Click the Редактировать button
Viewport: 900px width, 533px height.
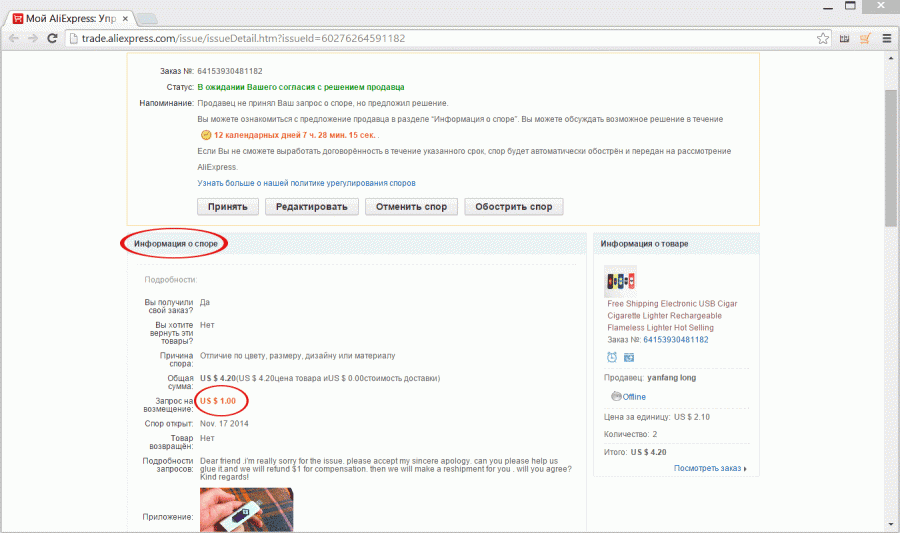pos(312,207)
